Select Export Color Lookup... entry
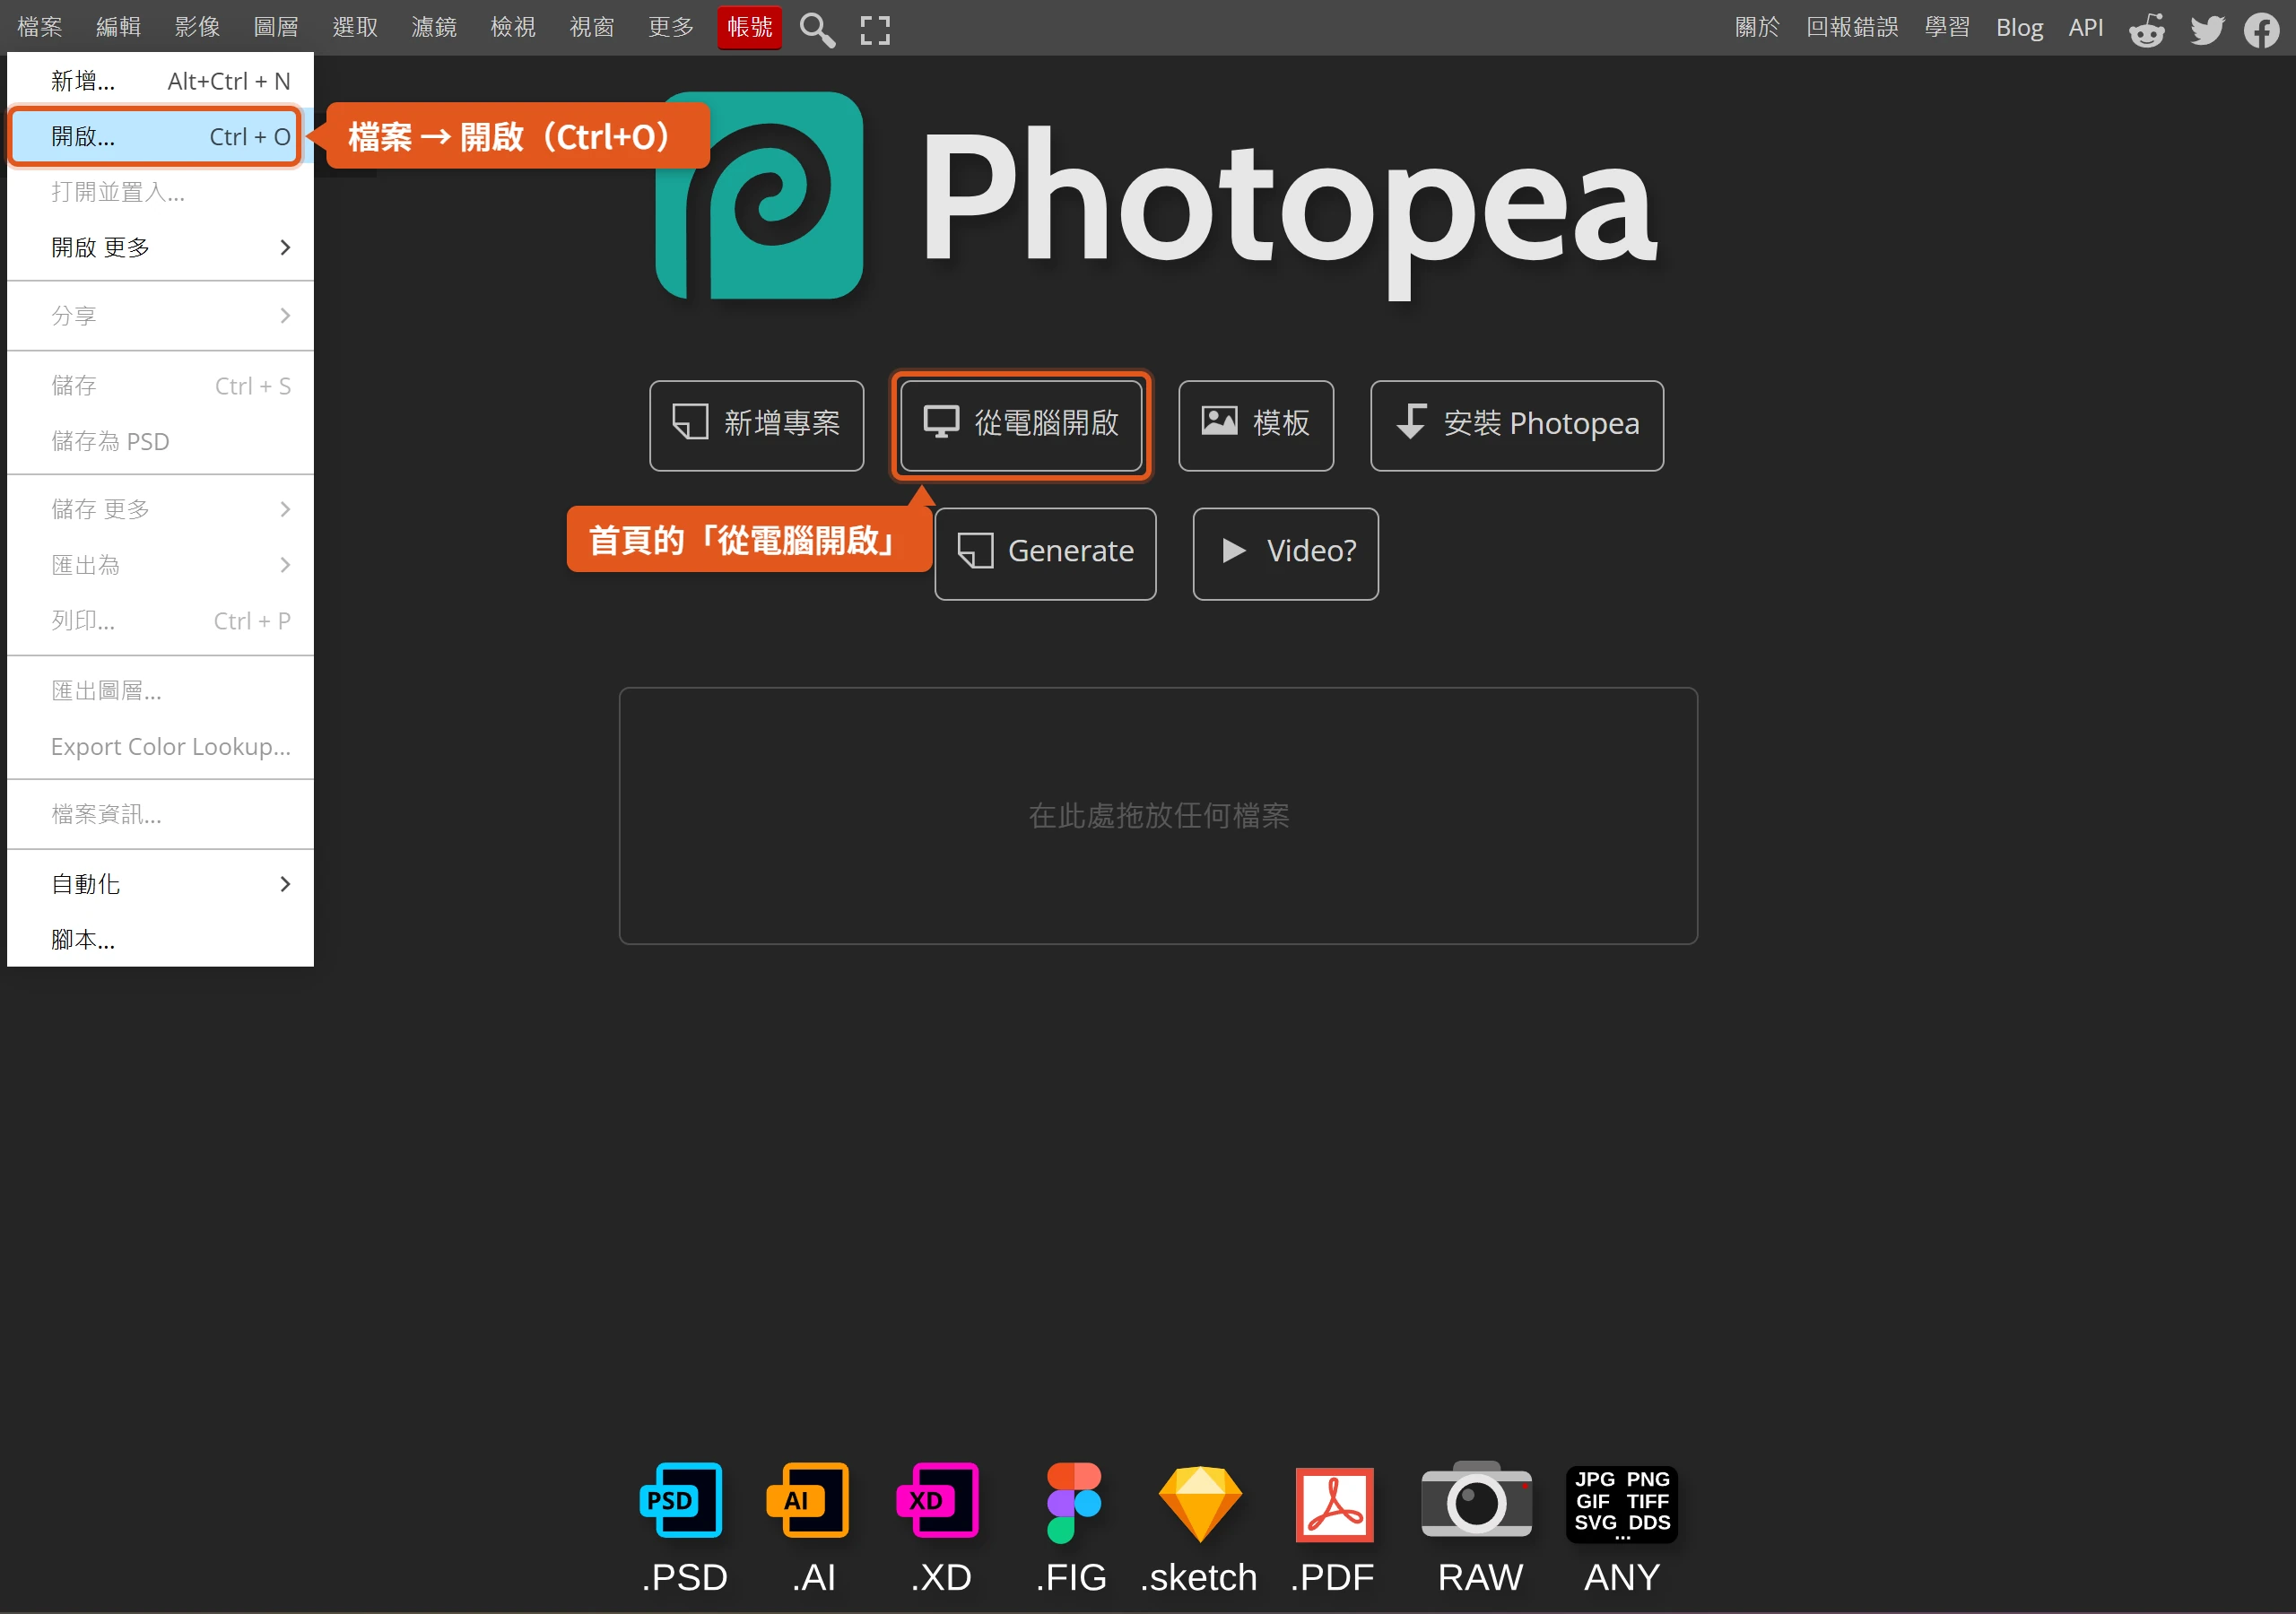 point(160,747)
